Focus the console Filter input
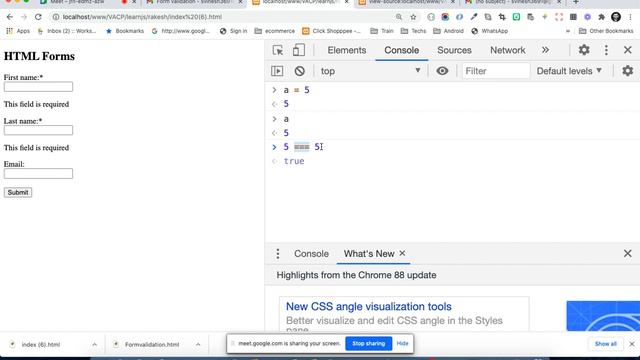640x360 pixels. click(496, 71)
